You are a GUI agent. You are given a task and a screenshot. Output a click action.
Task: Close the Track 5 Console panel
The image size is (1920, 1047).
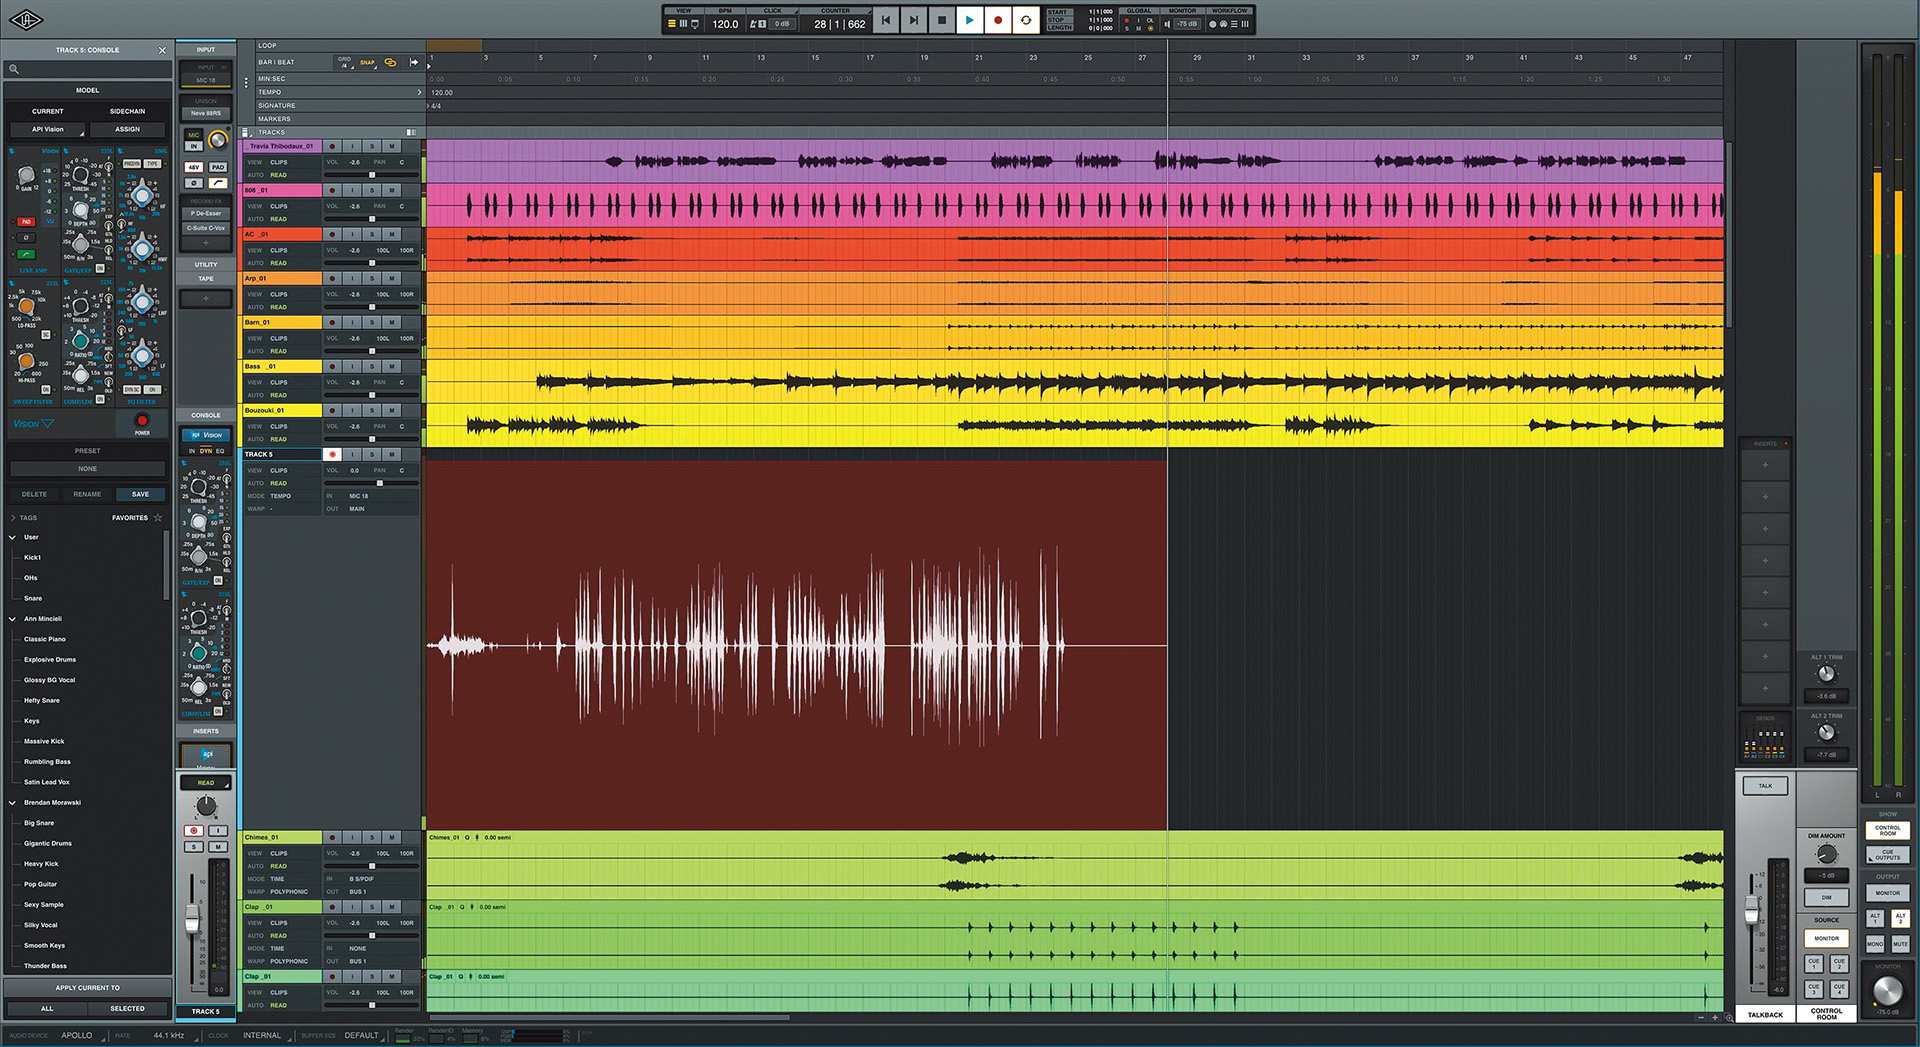(x=162, y=50)
